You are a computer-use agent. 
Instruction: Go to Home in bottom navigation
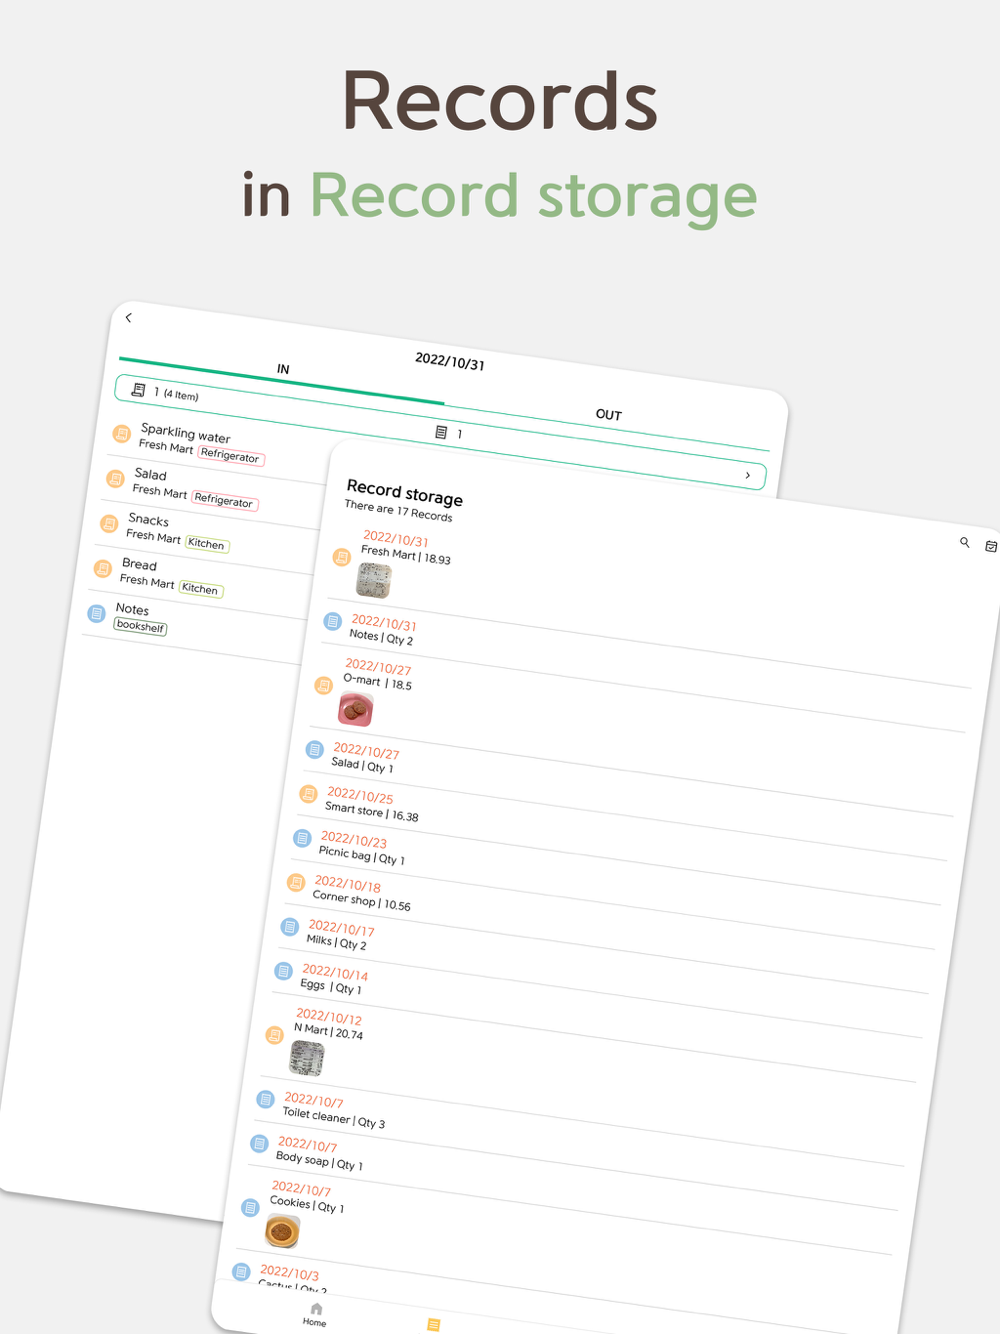(315, 1315)
